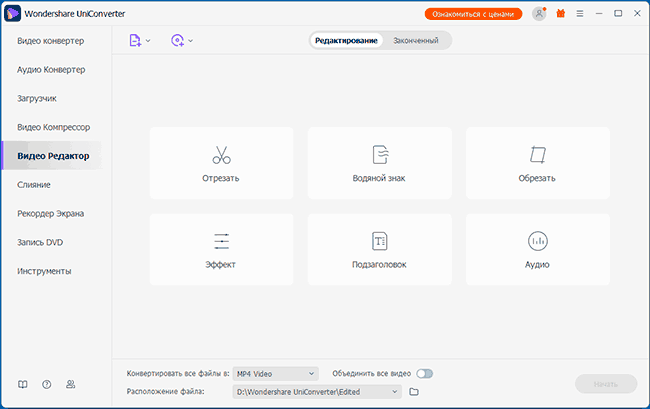Click the add files icon
Viewport: 650px width, 409px height.
[135, 41]
